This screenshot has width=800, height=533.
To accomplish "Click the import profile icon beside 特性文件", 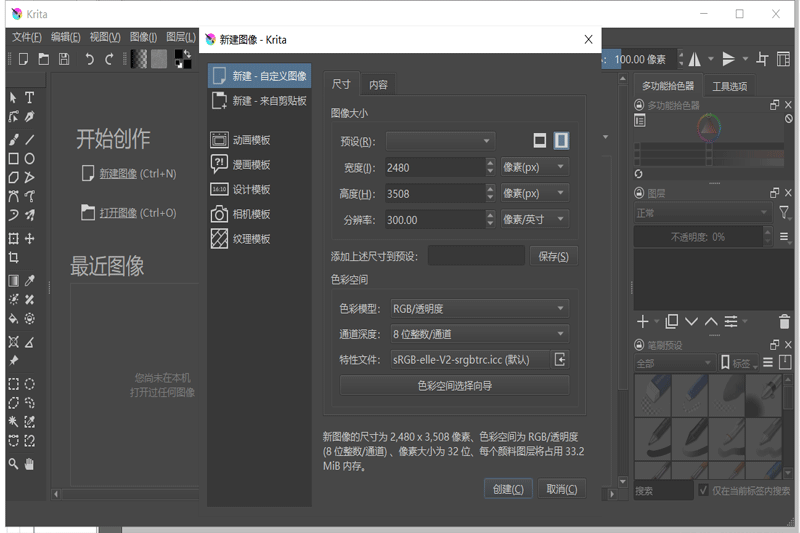I will (x=561, y=359).
